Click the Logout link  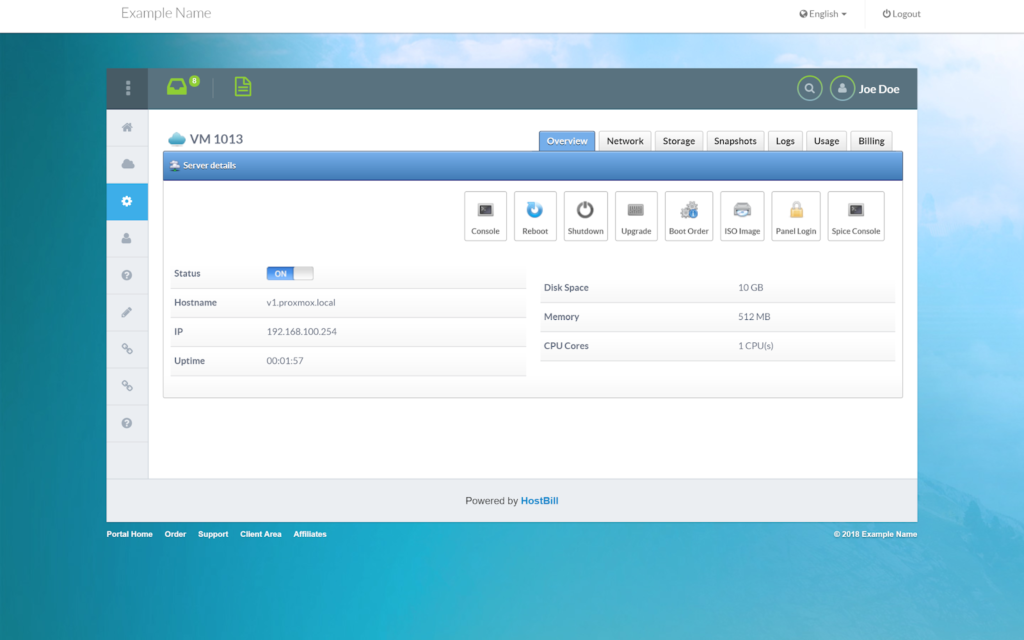(x=901, y=14)
